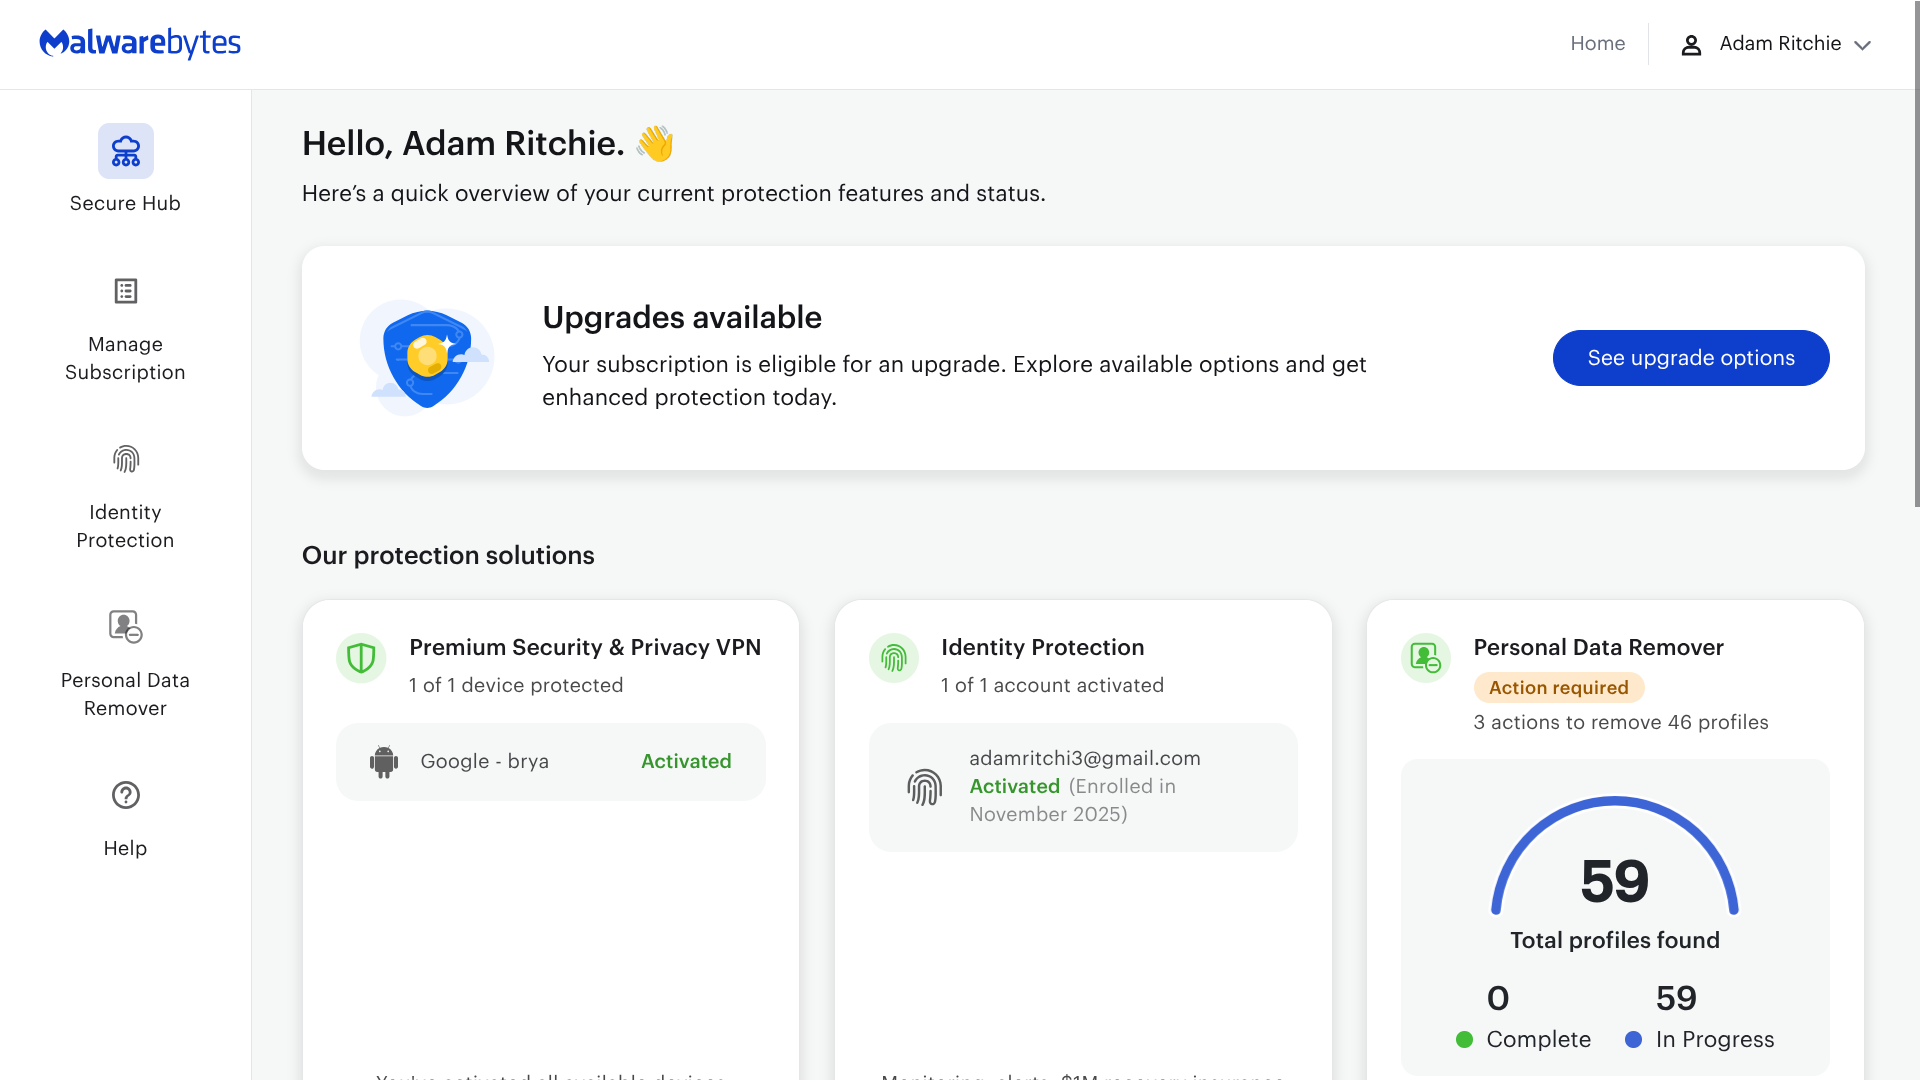This screenshot has width=1920, height=1080.
Task: Open the Manage Subscription menu label
Action: tap(126, 358)
